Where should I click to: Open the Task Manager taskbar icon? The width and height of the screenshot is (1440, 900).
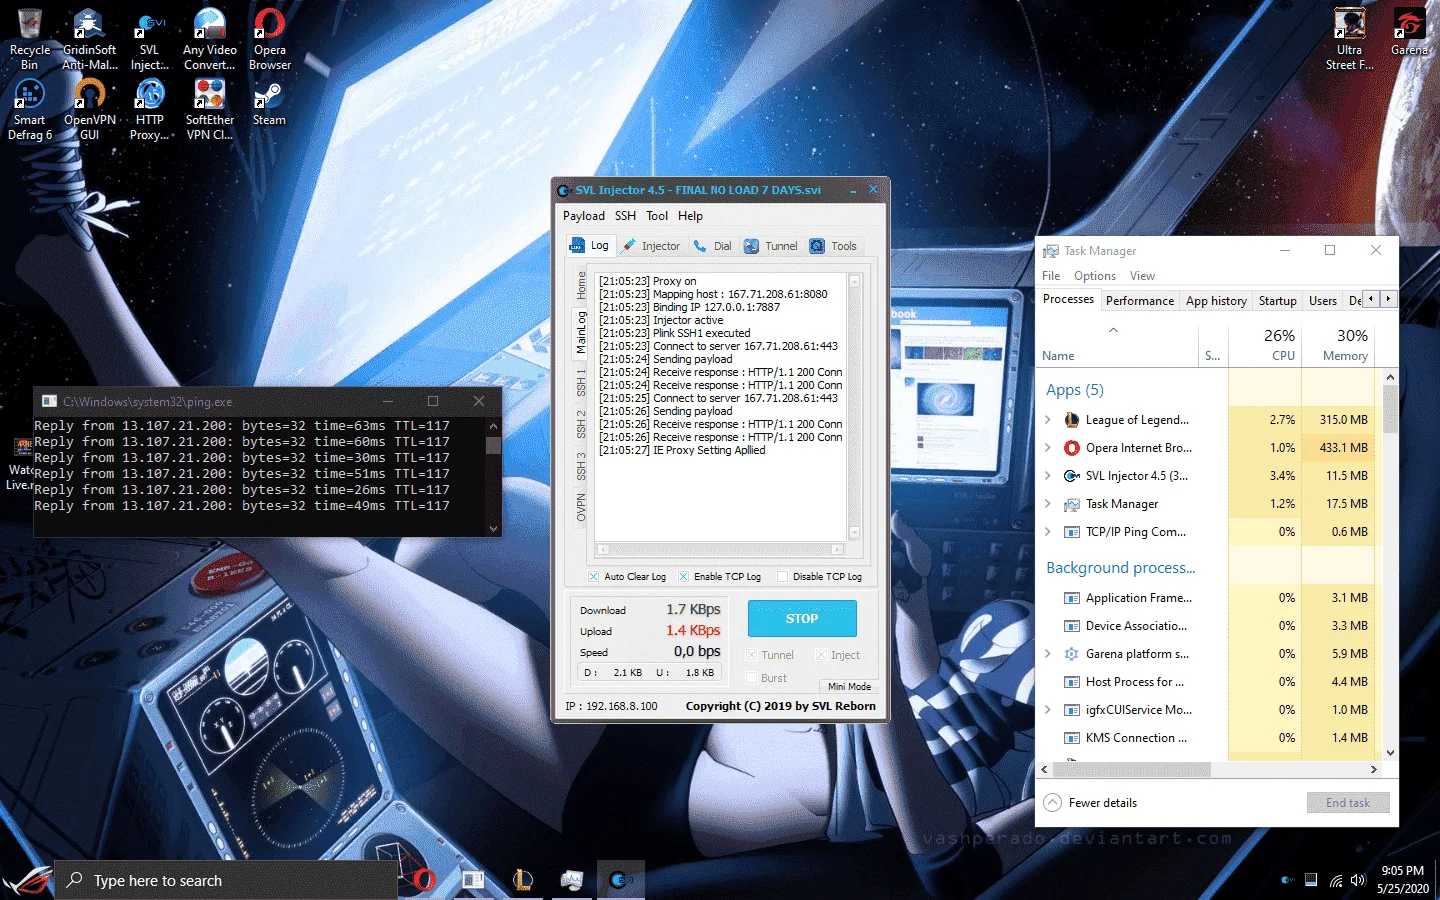pos(572,880)
